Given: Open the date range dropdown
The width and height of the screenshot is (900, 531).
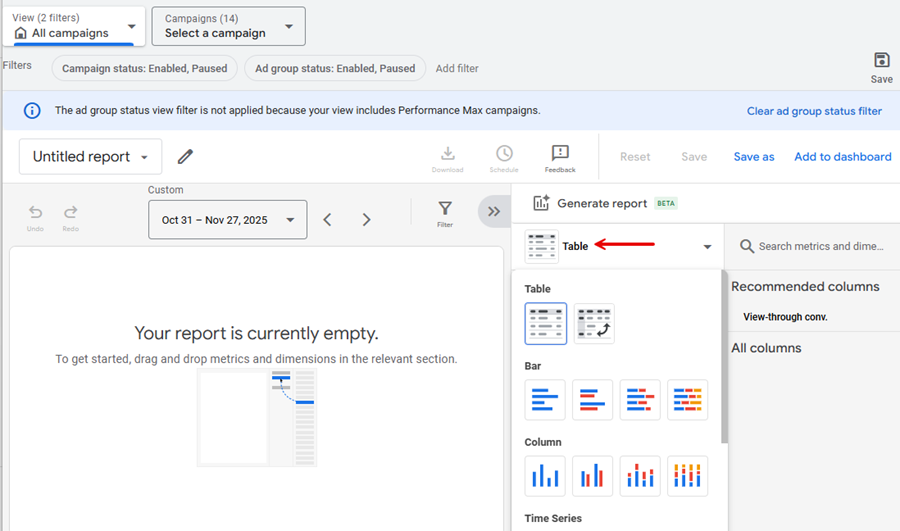Looking at the screenshot, I should click(x=227, y=220).
